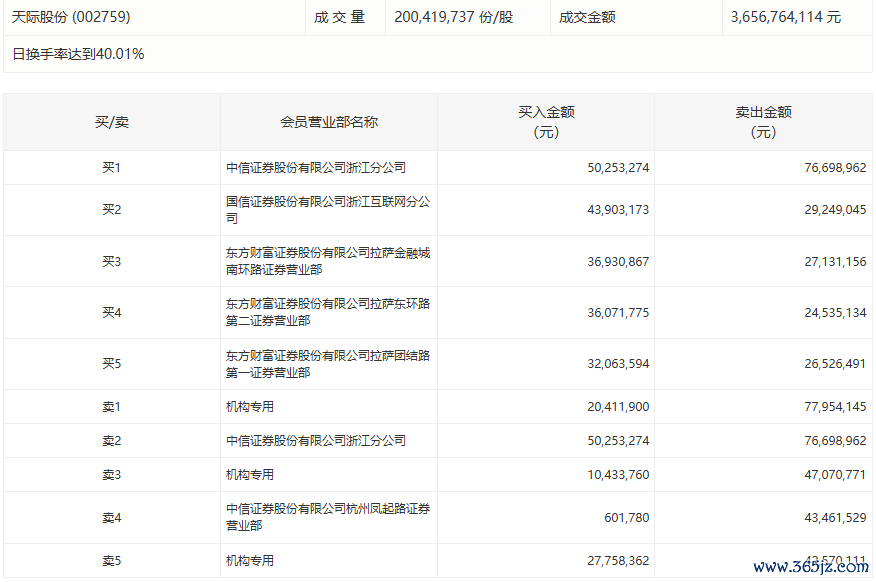Select the 买1 row label
Screen dimensions: 876x582
click(x=112, y=168)
